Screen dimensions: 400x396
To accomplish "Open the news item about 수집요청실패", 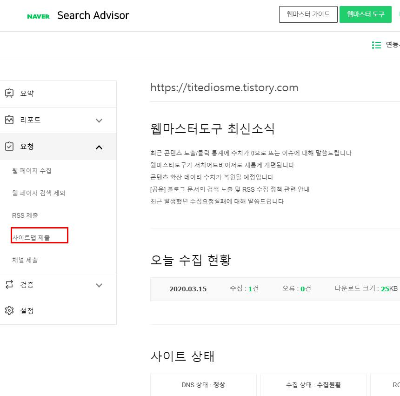I will (217, 201).
